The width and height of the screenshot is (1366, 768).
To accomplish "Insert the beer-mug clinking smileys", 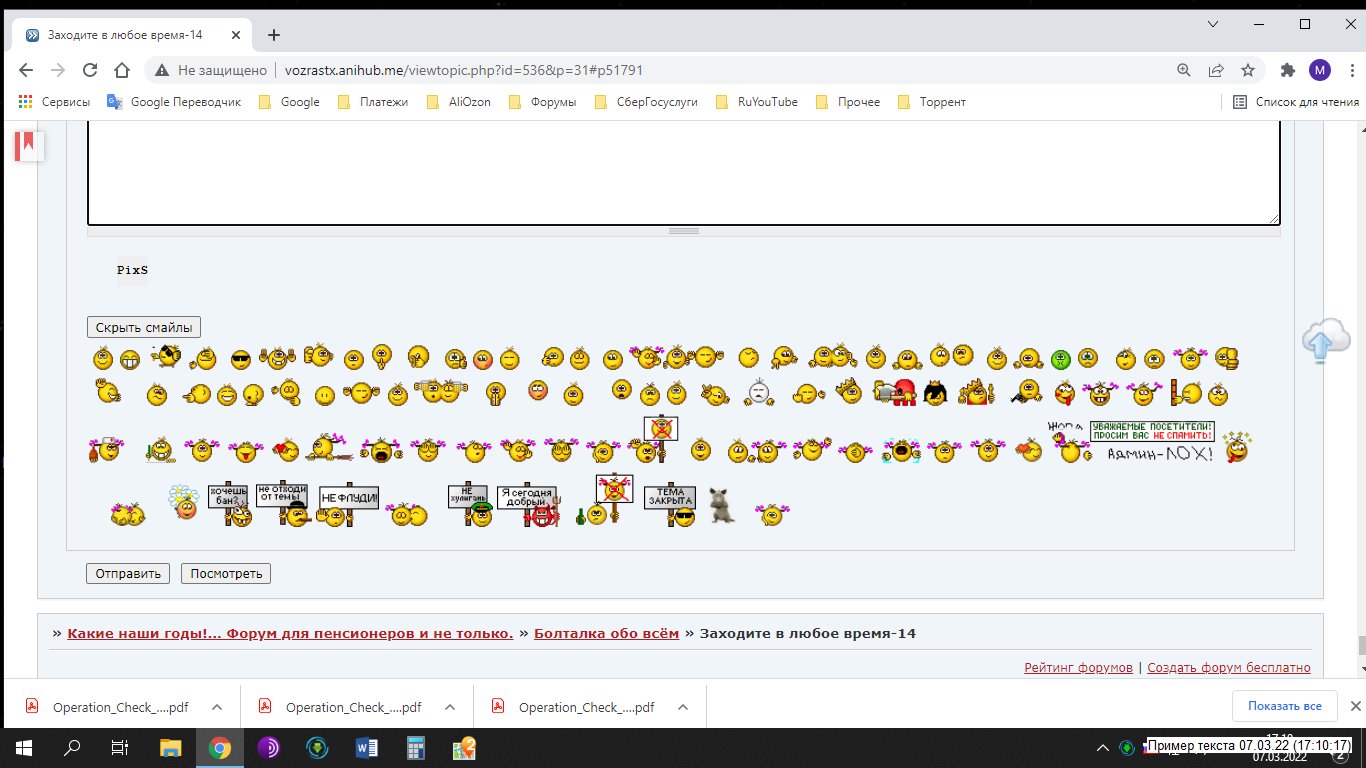I will pos(441,391).
